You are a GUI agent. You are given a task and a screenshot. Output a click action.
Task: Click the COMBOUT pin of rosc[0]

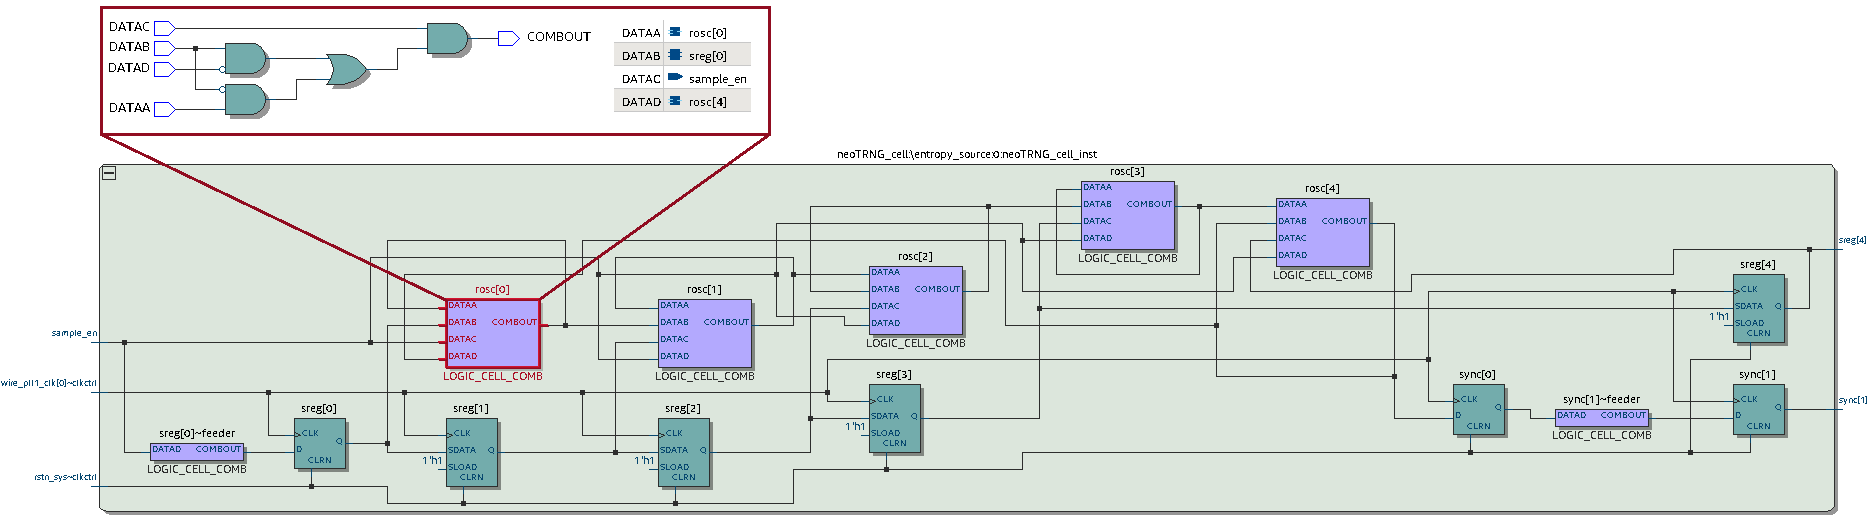click(514, 322)
